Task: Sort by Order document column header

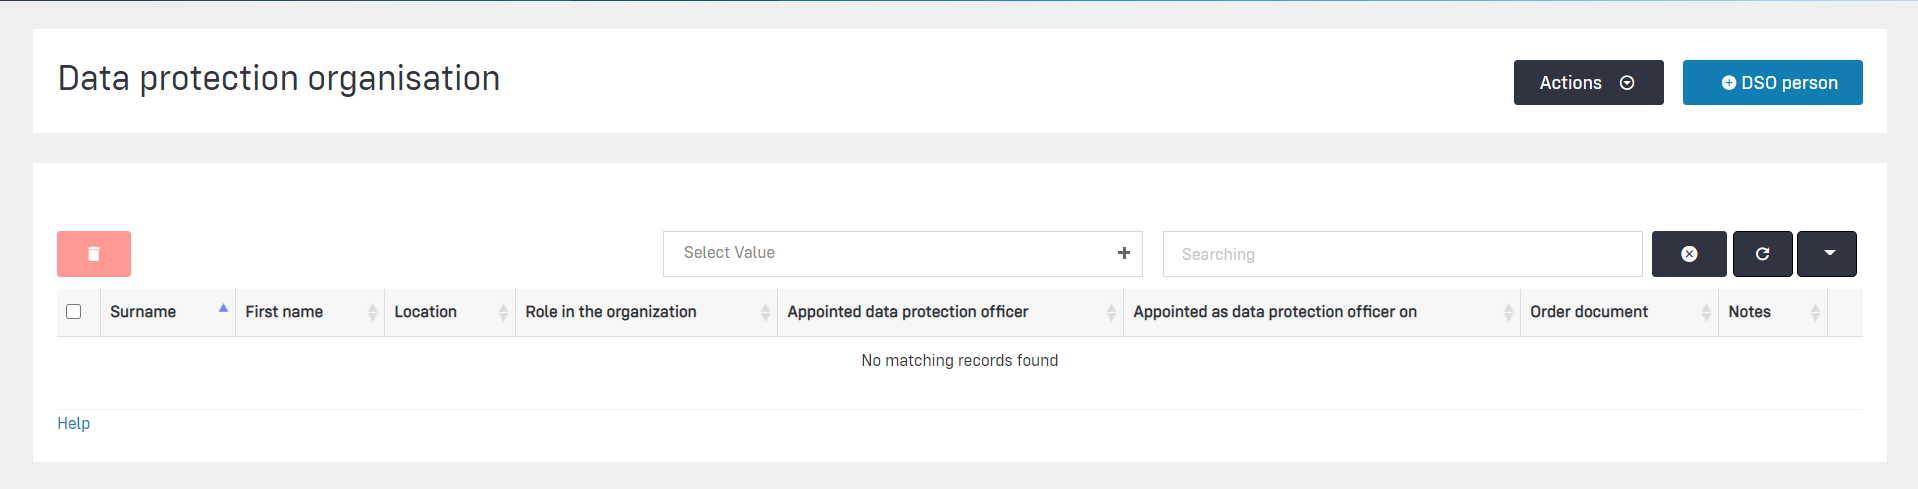Action: [x=1588, y=312]
